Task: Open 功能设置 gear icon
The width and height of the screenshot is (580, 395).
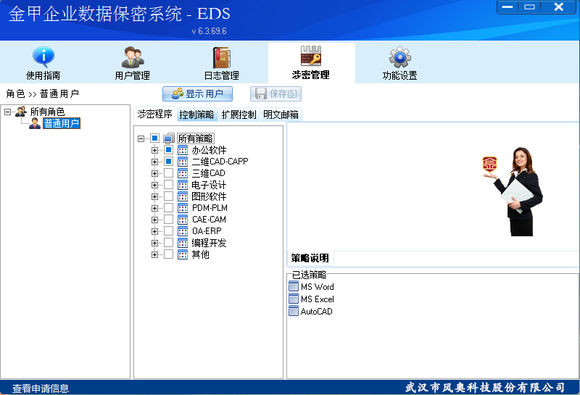Action: pyautogui.click(x=399, y=57)
